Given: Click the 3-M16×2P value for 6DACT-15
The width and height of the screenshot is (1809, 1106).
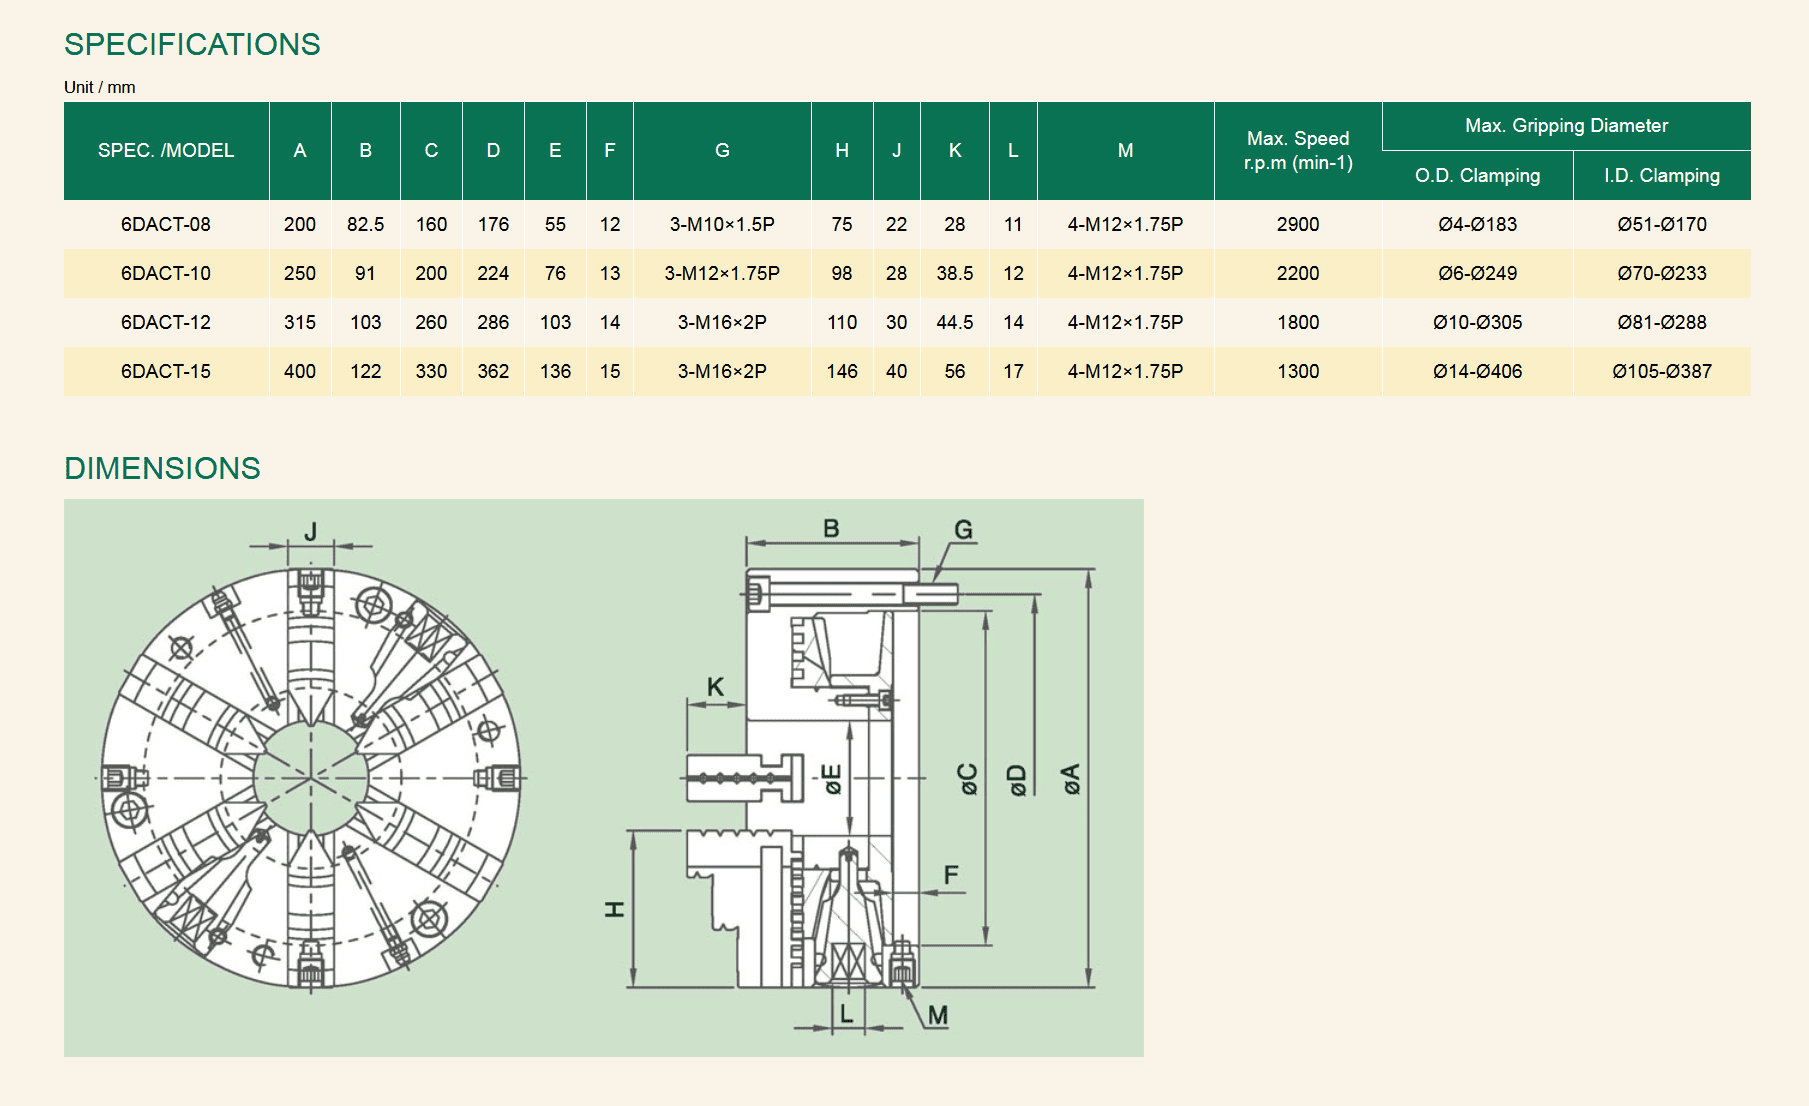Looking at the screenshot, I should pos(722,371).
